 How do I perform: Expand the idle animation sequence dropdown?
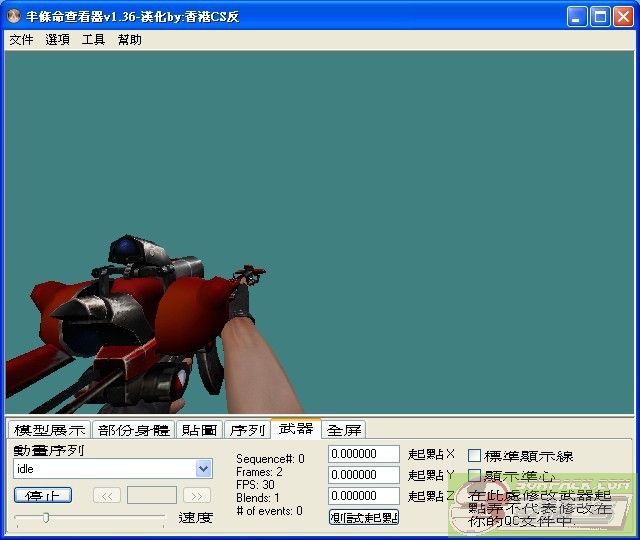coord(204,468)
